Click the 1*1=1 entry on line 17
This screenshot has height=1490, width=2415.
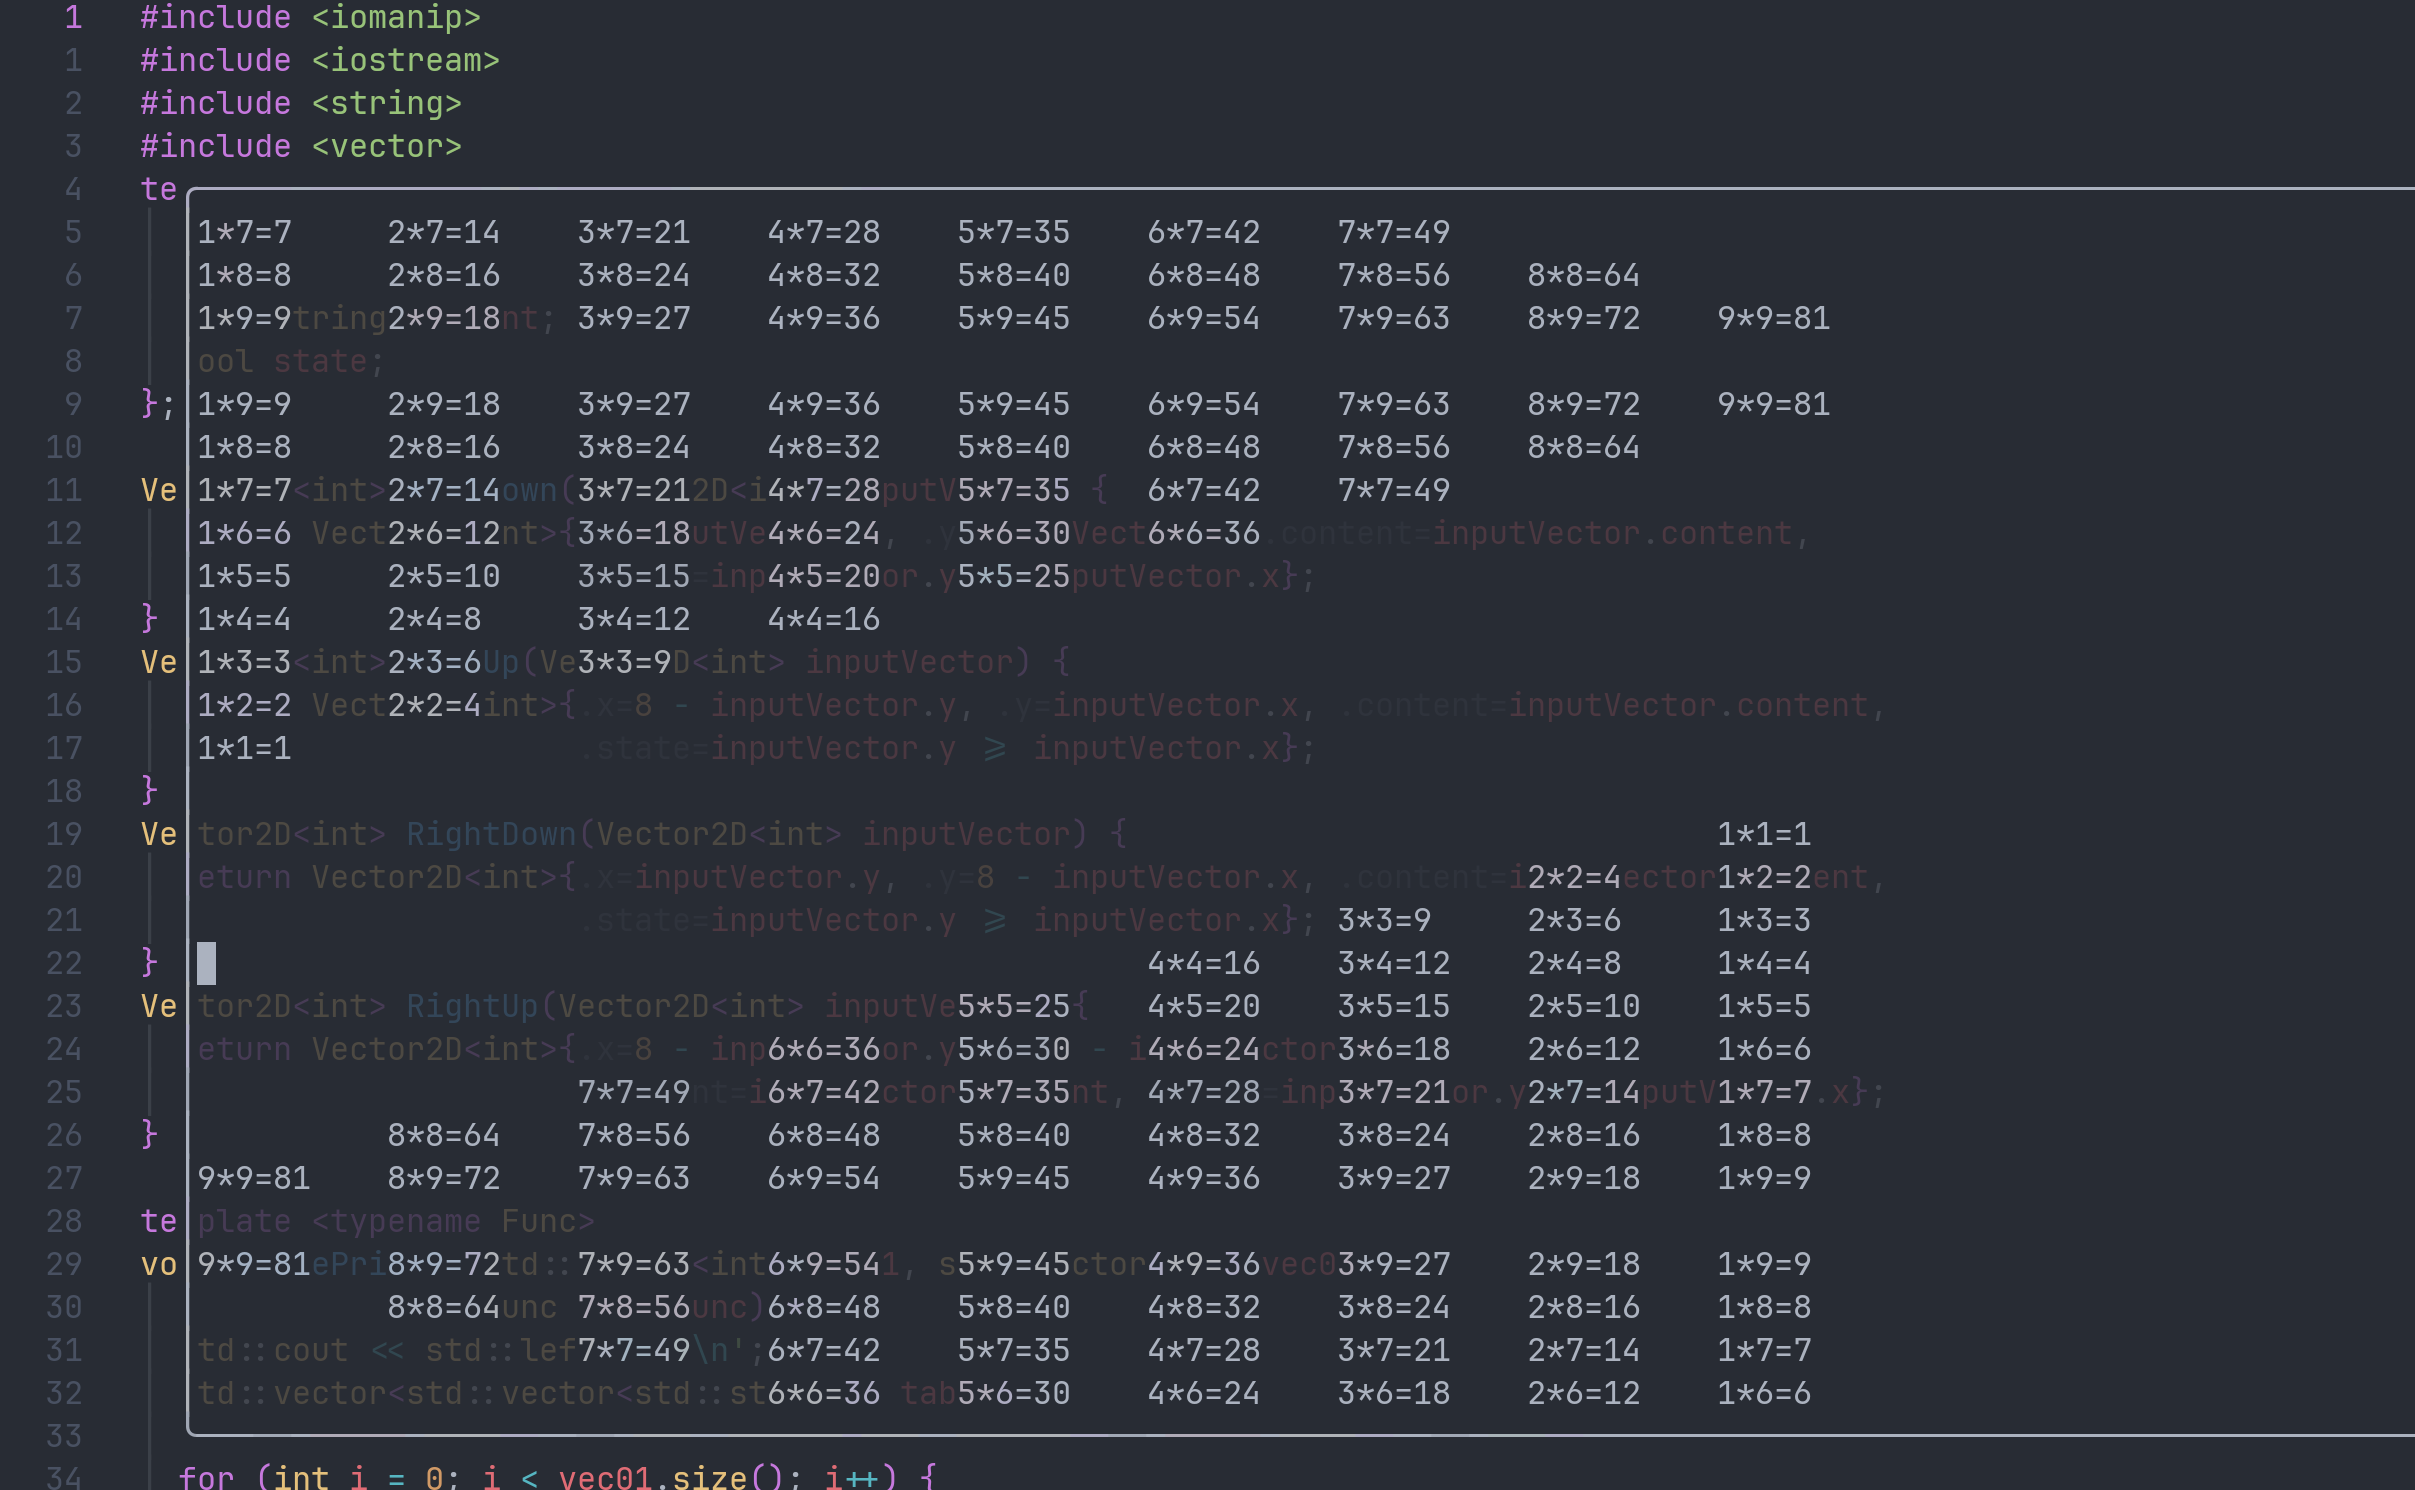click(x=244, y=748)
